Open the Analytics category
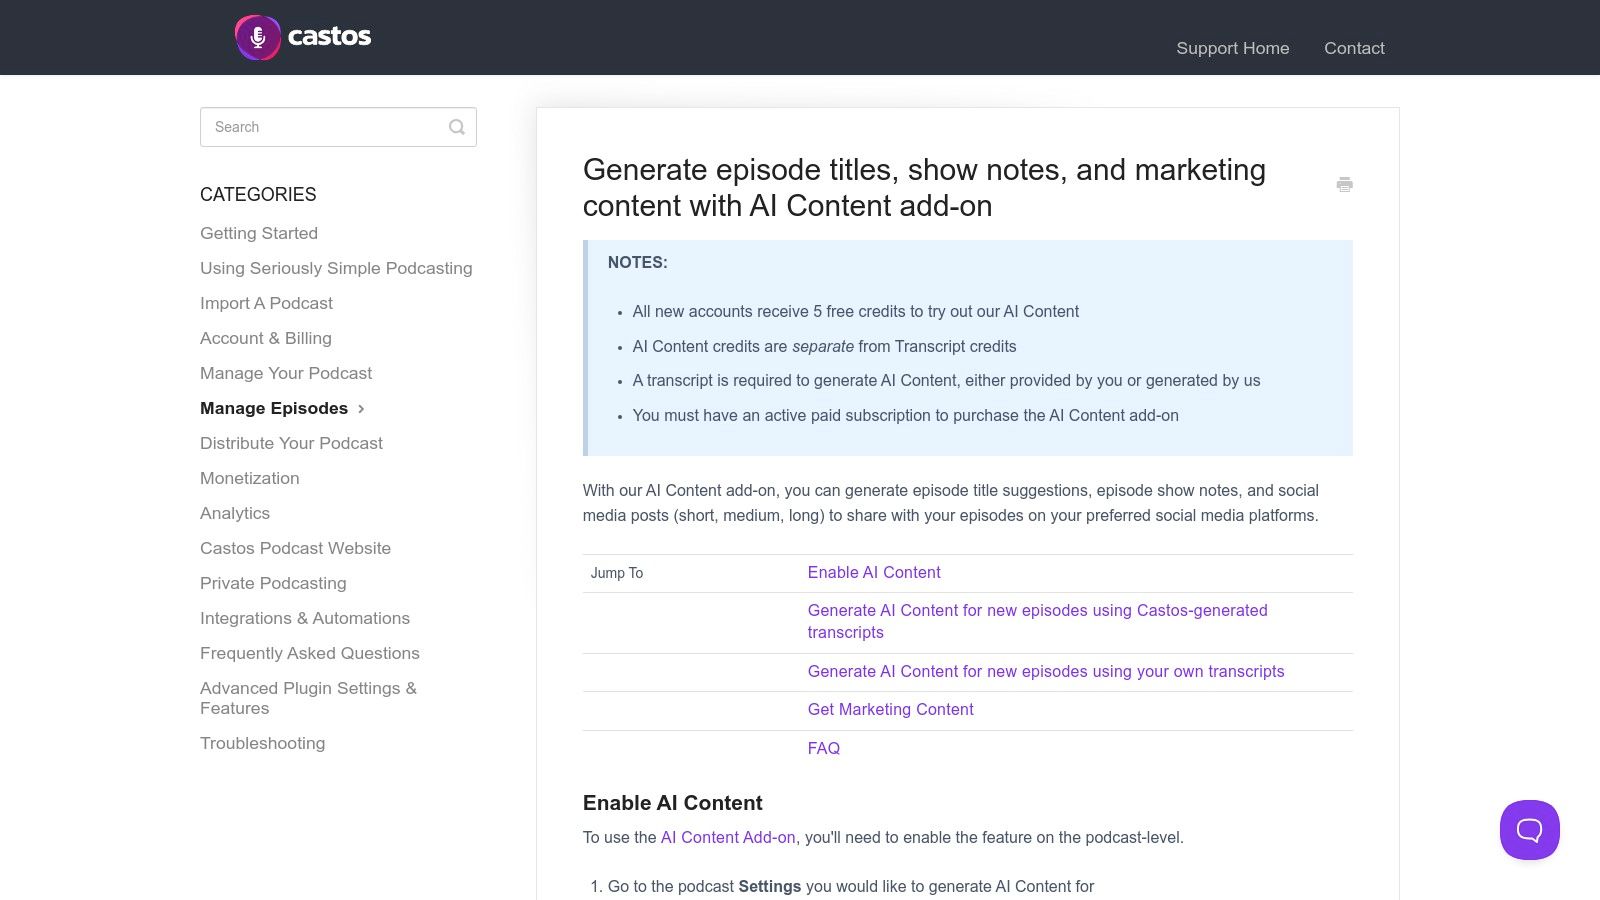Screen dimensions: 1600x900 [x=235, y=513]
